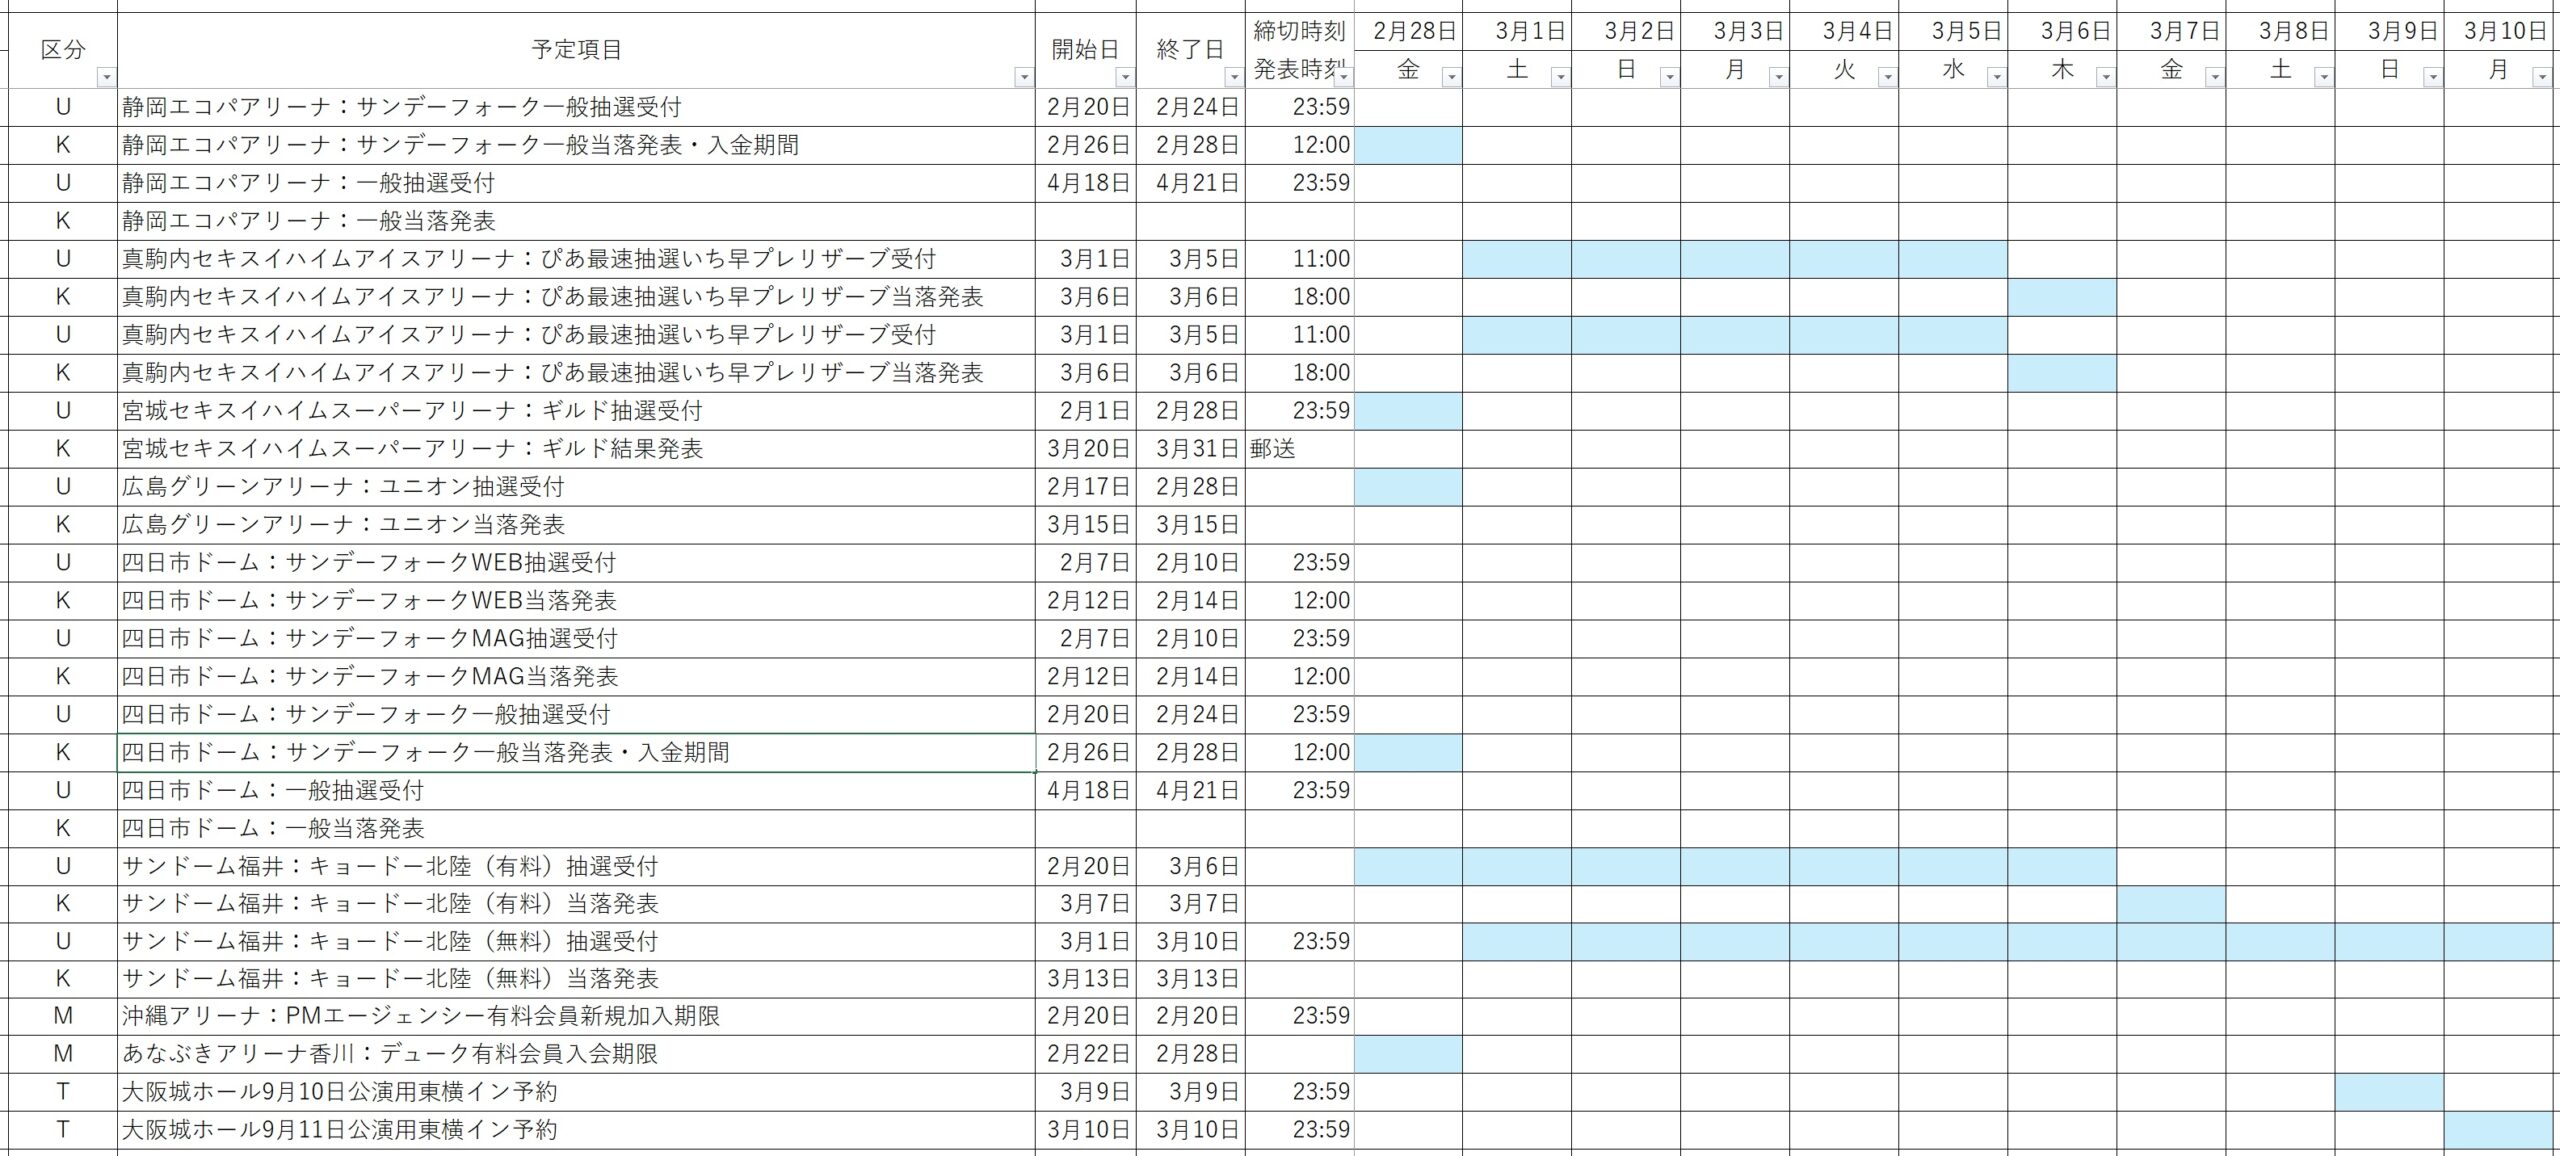Click shaded 2月28日 cell in あなぶきアリーナ香川 row
The width and height of the screenshot is (2560, 1156).
pyautogui.click(x=1408, y=1055)
